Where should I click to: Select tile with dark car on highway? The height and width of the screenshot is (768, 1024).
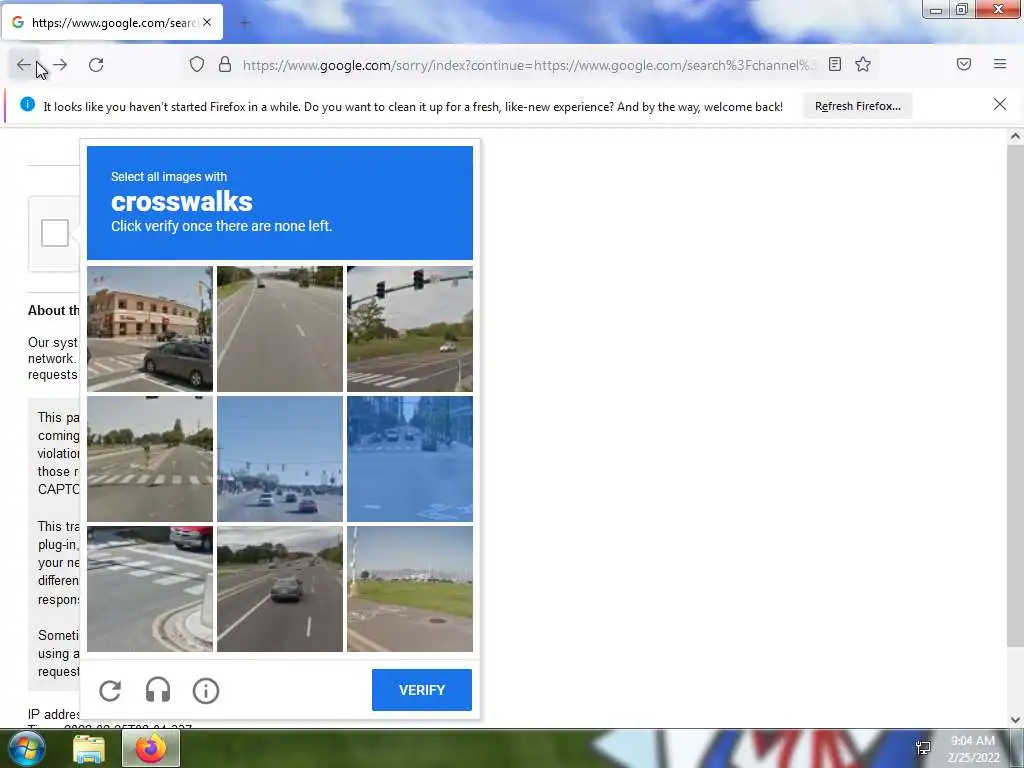[x=280, y=589]
